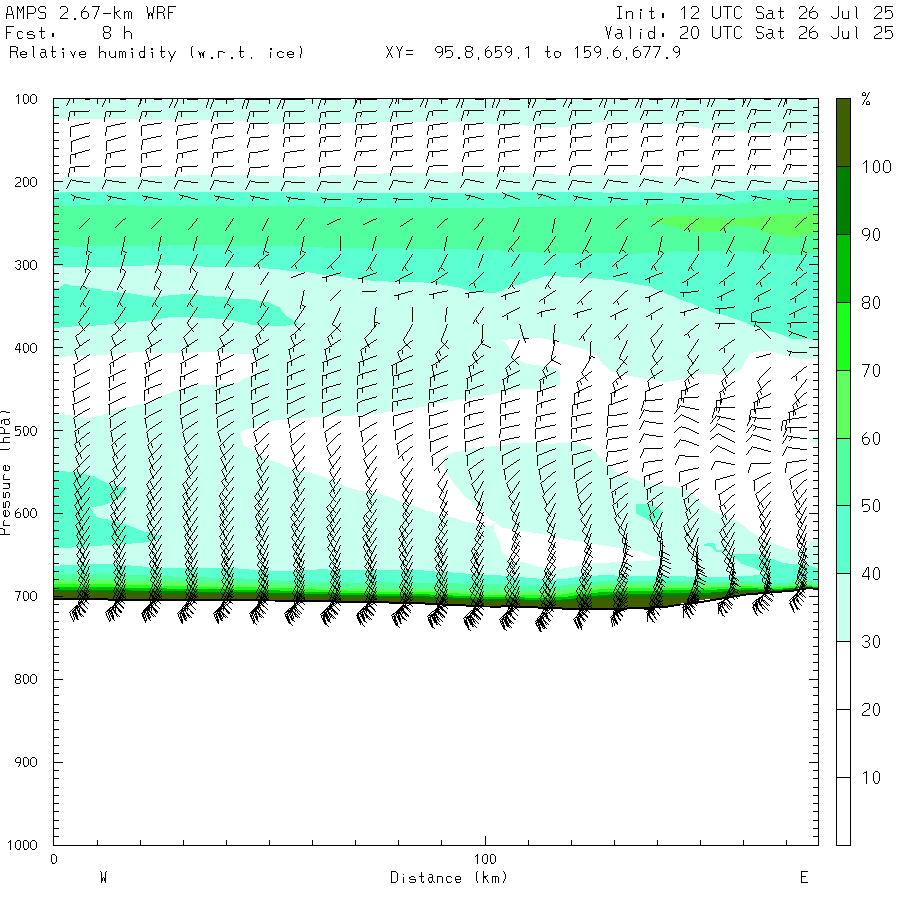
Task: Click the 'E' east end marker
Action: (x=804, y=878)
